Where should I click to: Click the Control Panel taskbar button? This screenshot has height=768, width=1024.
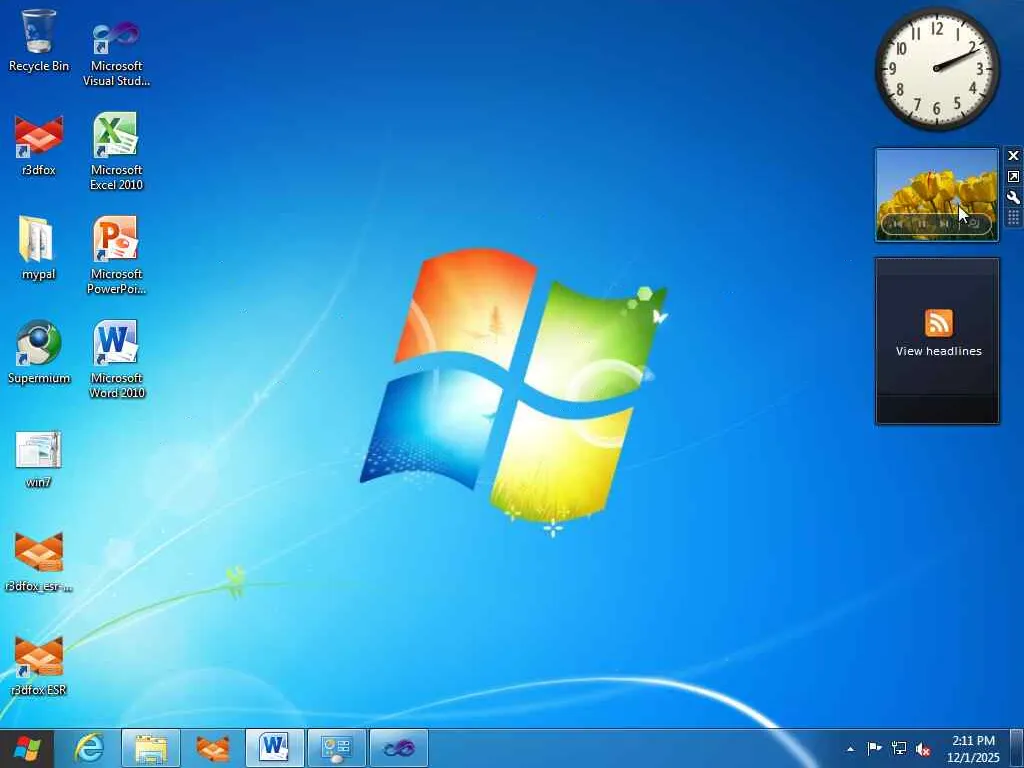pos(337,748)
